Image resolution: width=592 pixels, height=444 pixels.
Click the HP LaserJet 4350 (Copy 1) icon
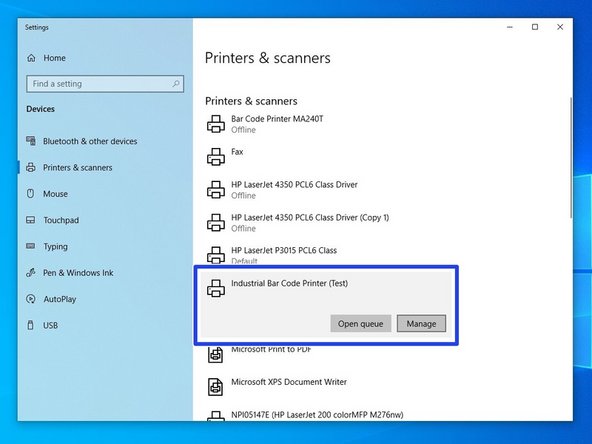pos(216,222)
